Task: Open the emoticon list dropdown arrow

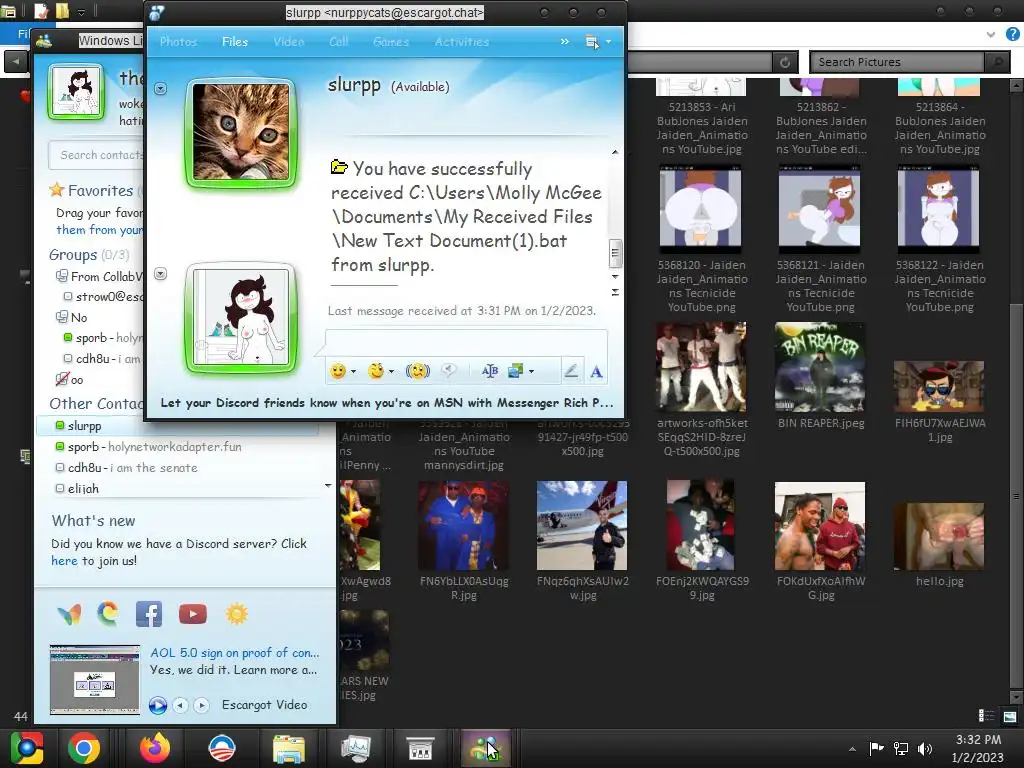Action: (x=353, y=372)
